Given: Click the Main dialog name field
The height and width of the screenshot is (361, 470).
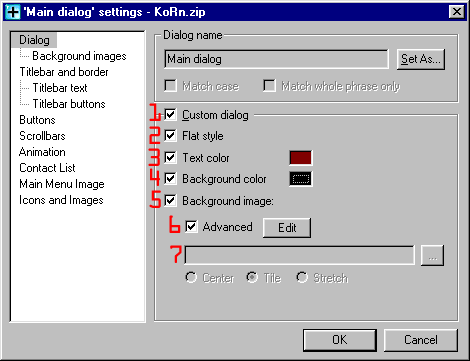Looking at the screenshot, I should tap(276, 59).
